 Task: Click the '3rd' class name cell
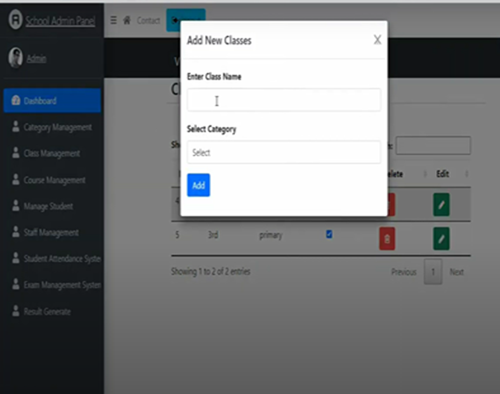[x=213, y=235]
